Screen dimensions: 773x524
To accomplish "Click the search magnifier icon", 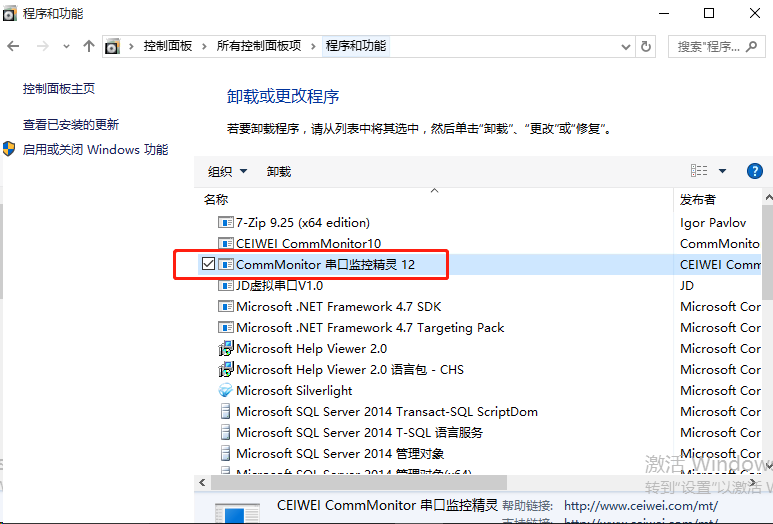I will click(751, 46).
